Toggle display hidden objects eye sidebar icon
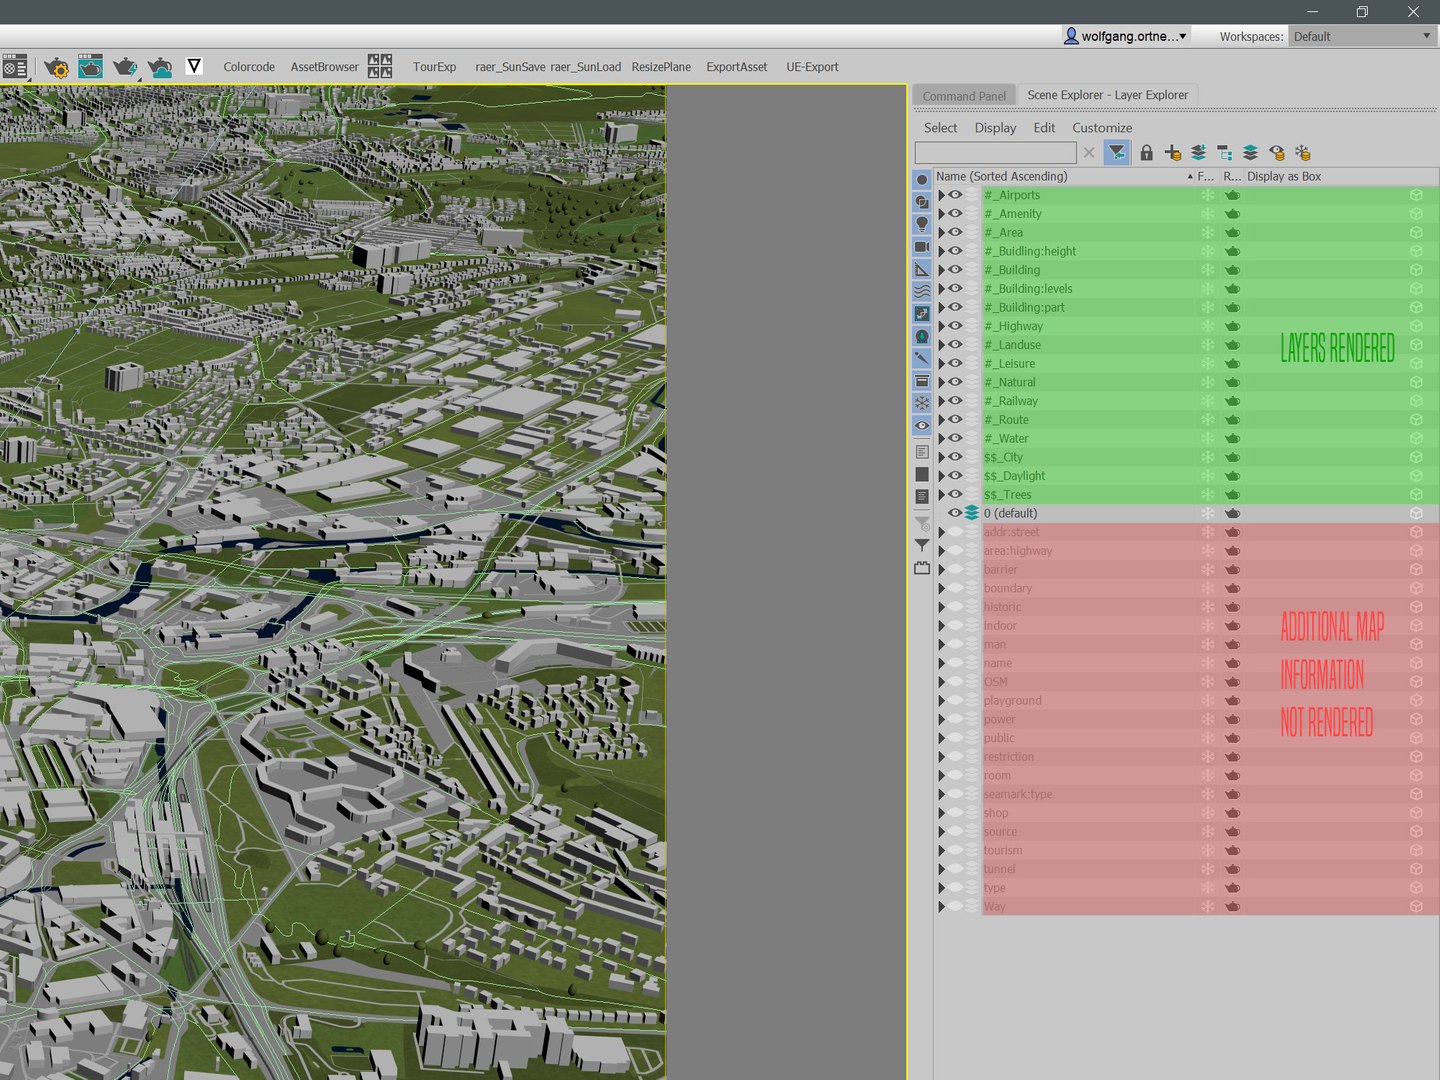The image size is (1440, 1080). pyautogui.click(x=922, y=425)
